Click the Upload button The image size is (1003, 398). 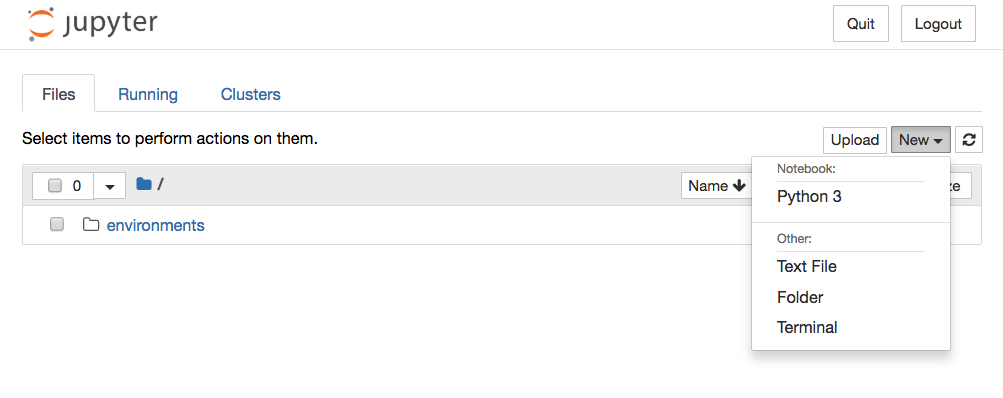click(855, 140)
